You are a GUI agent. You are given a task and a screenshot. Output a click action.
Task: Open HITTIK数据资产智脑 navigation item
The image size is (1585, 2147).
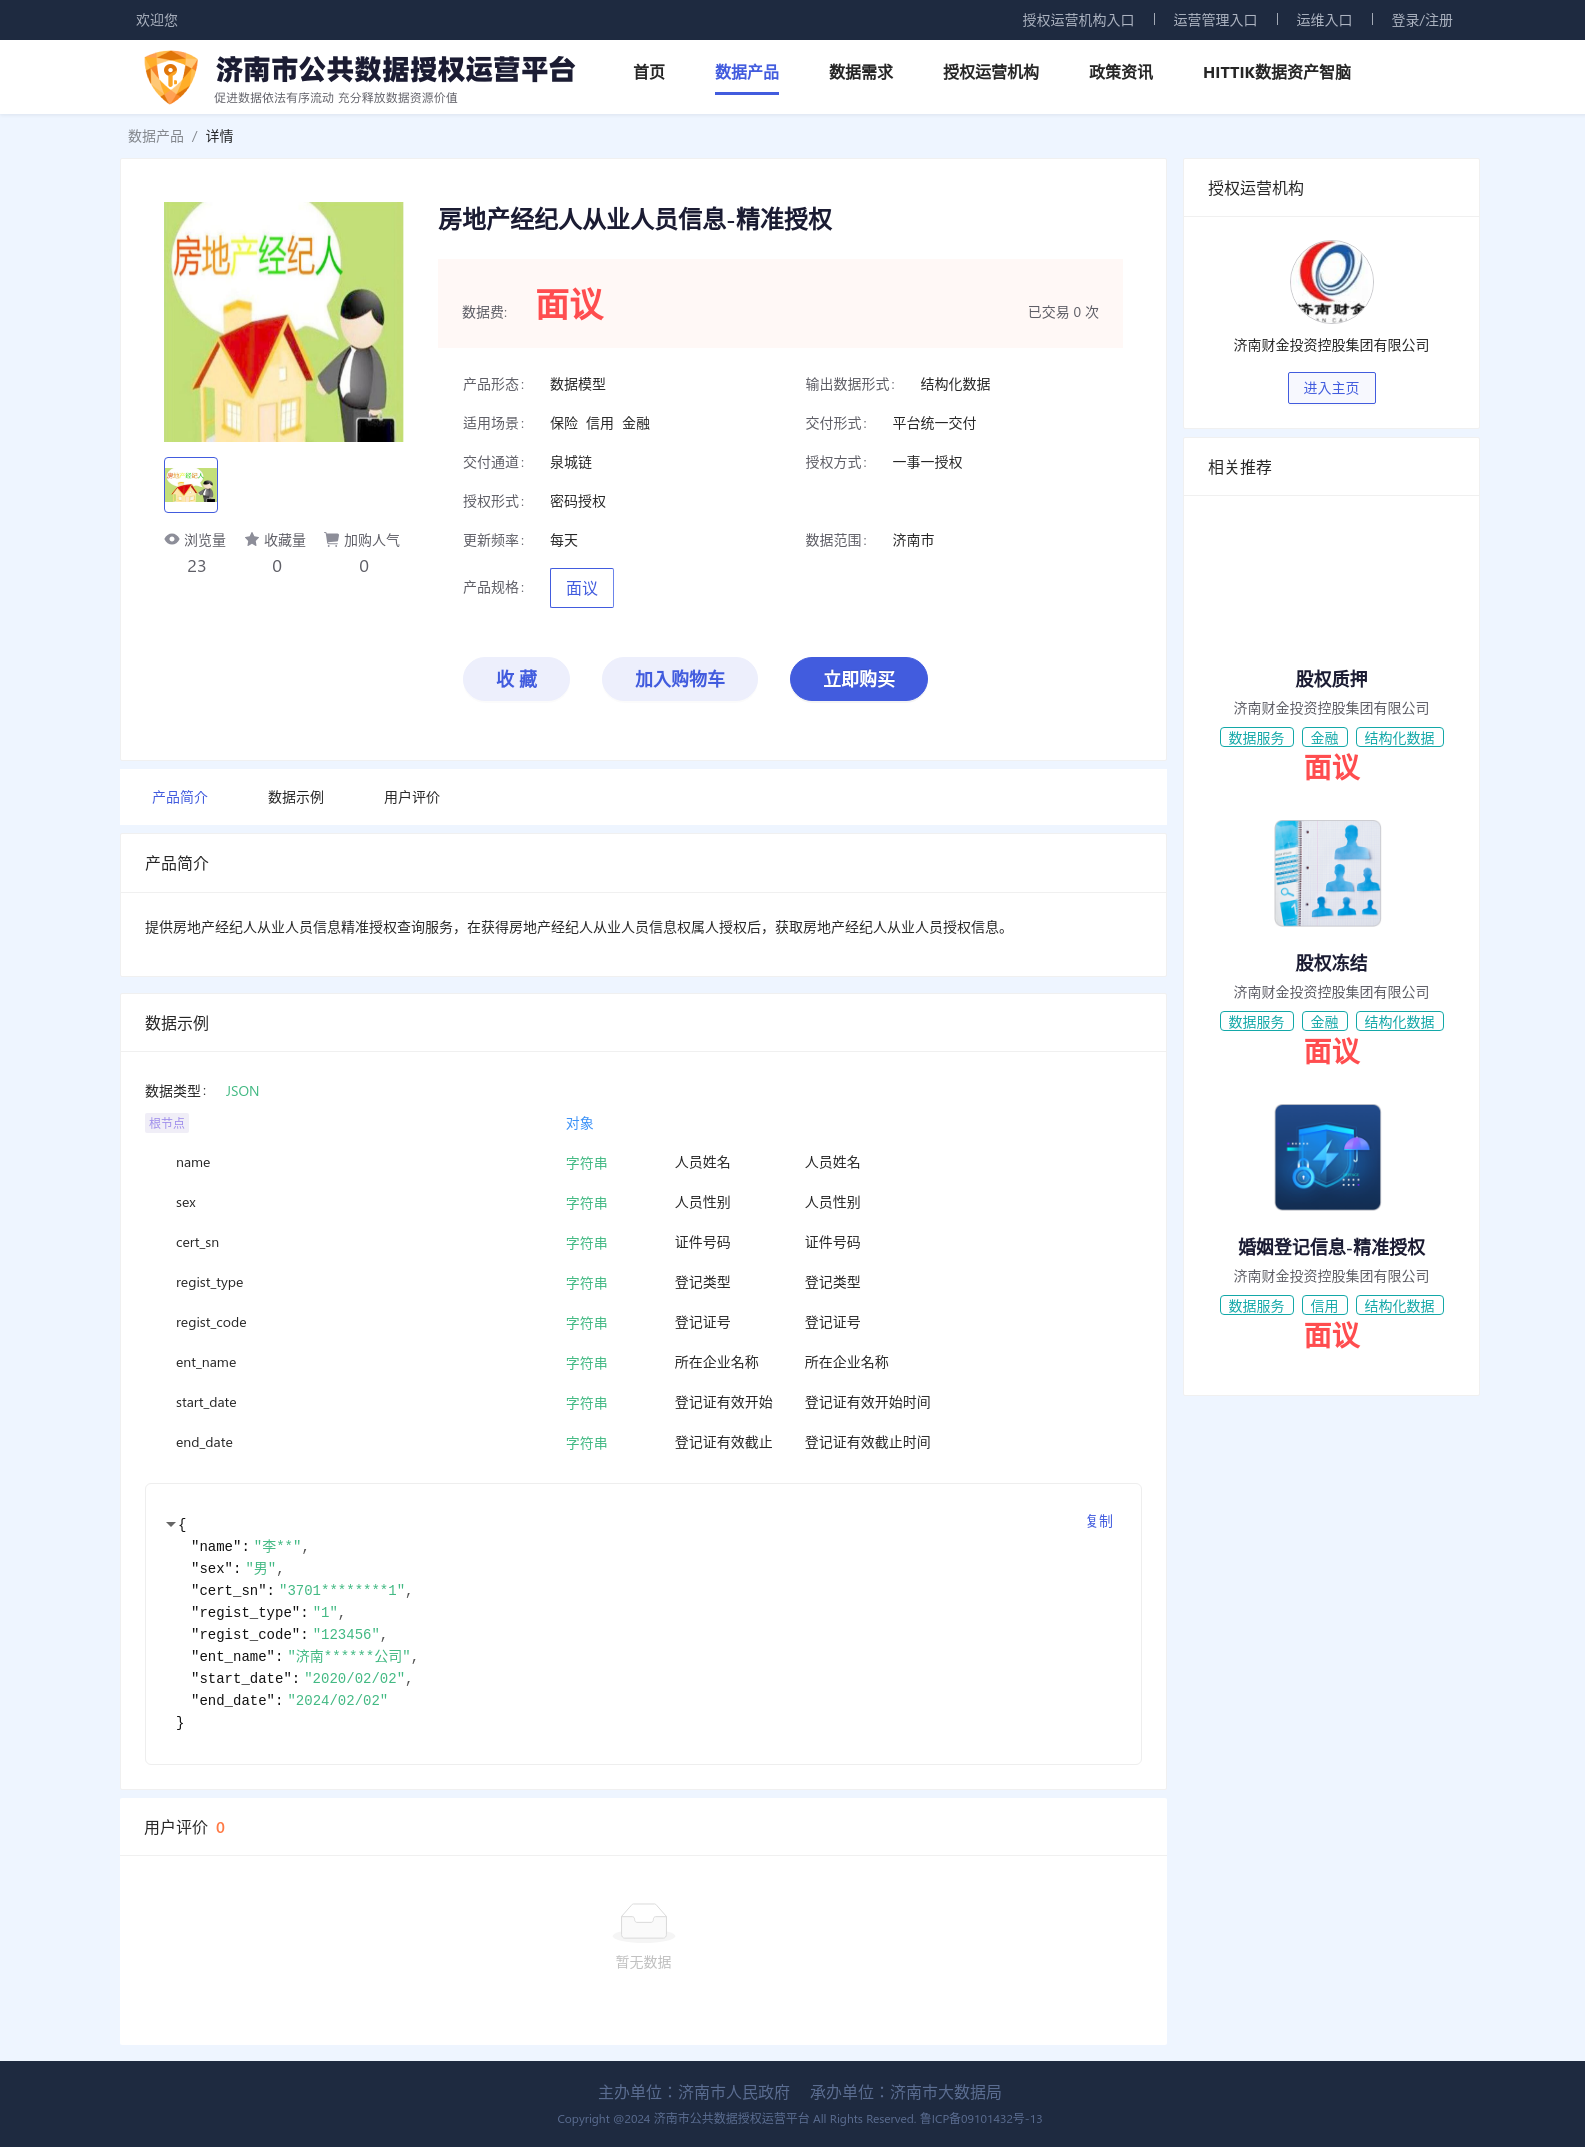tap(1277, 72)
